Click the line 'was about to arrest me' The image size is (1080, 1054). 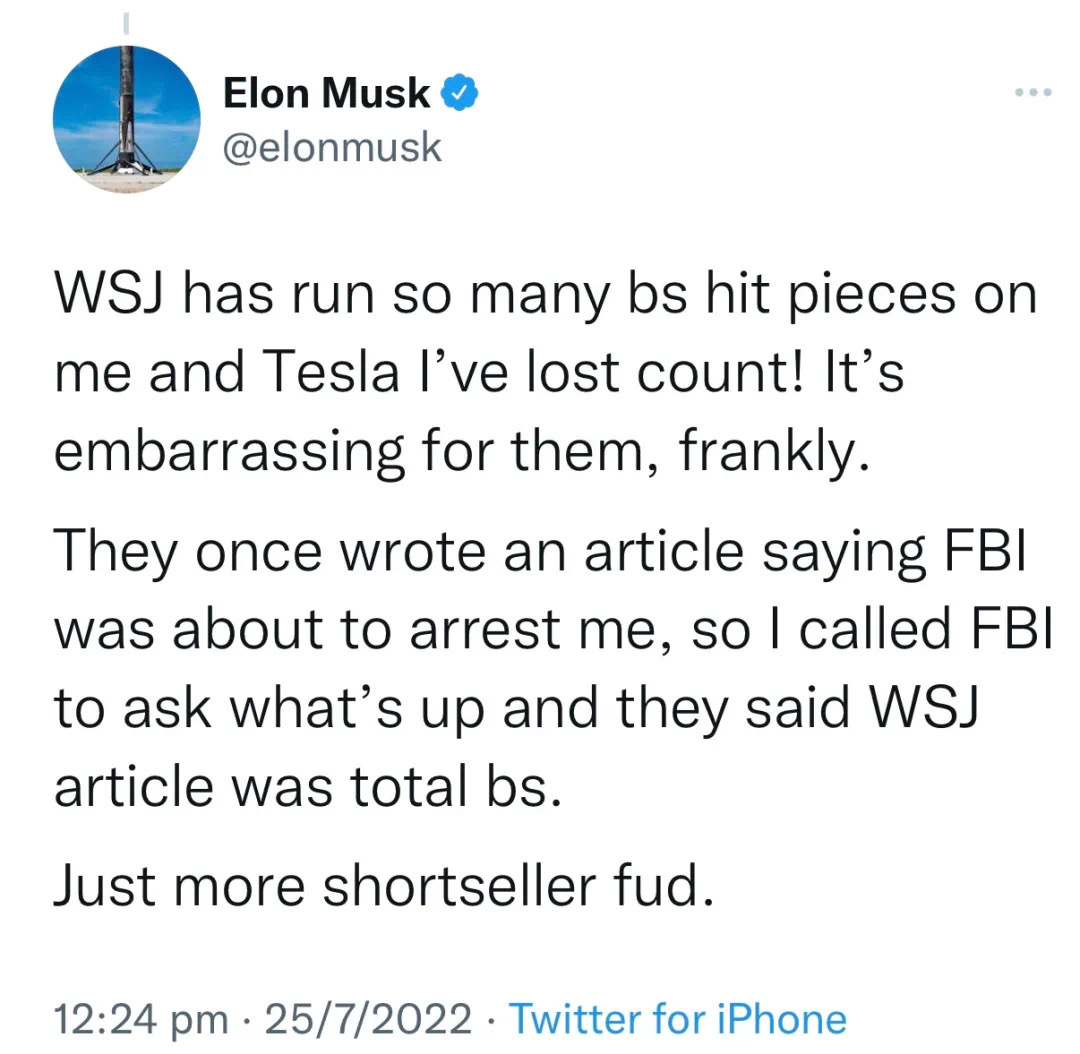tap(553, 630)
